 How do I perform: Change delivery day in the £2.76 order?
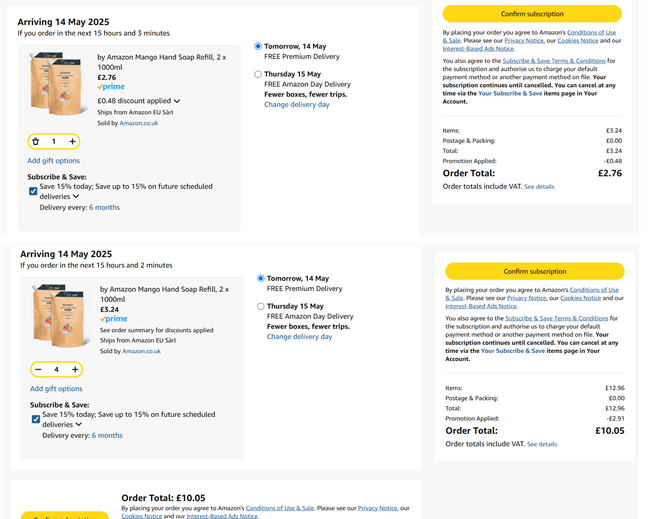click(x=297, y=104)
